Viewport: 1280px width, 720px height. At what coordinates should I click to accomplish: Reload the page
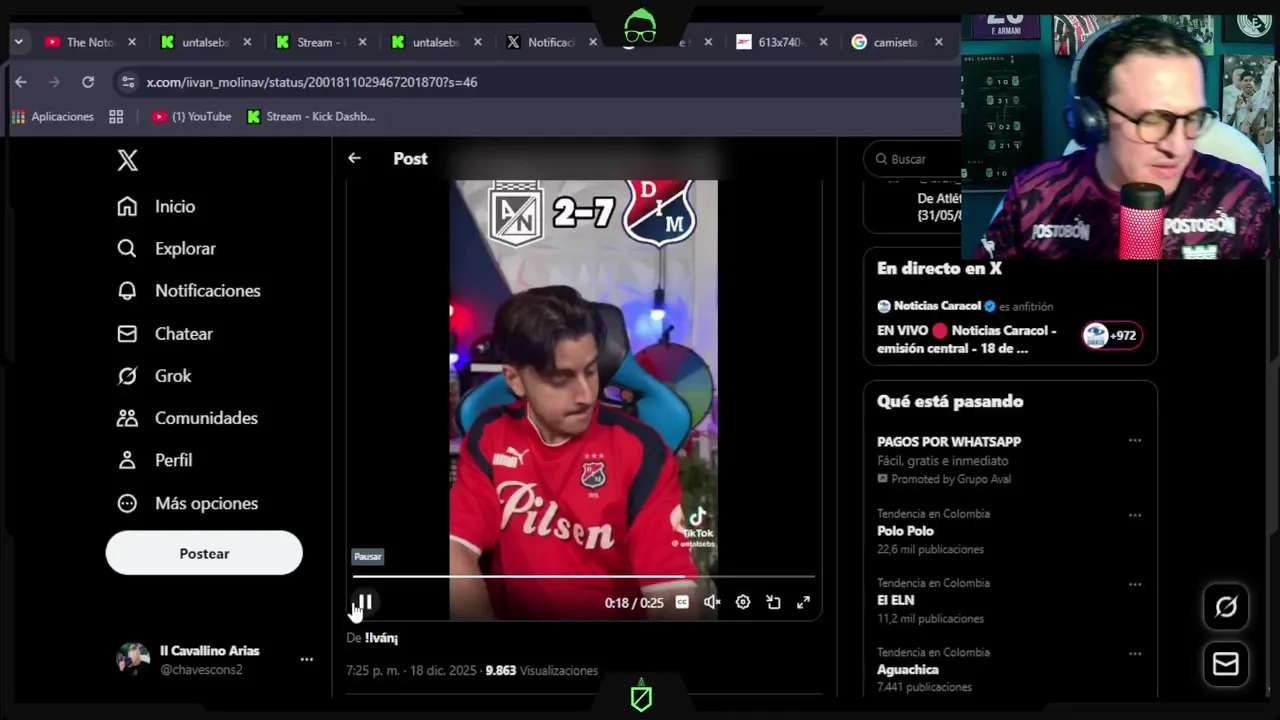[x=88, y=82]
